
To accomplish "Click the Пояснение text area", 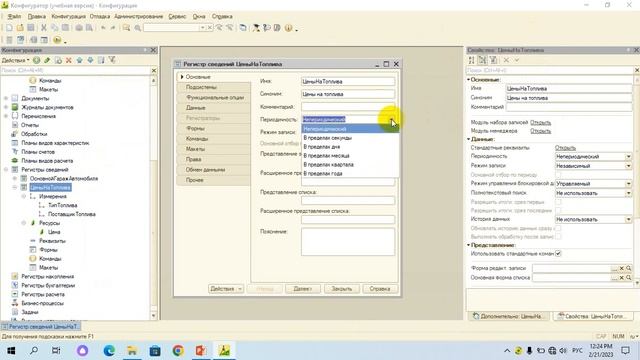I will (348, 242).
